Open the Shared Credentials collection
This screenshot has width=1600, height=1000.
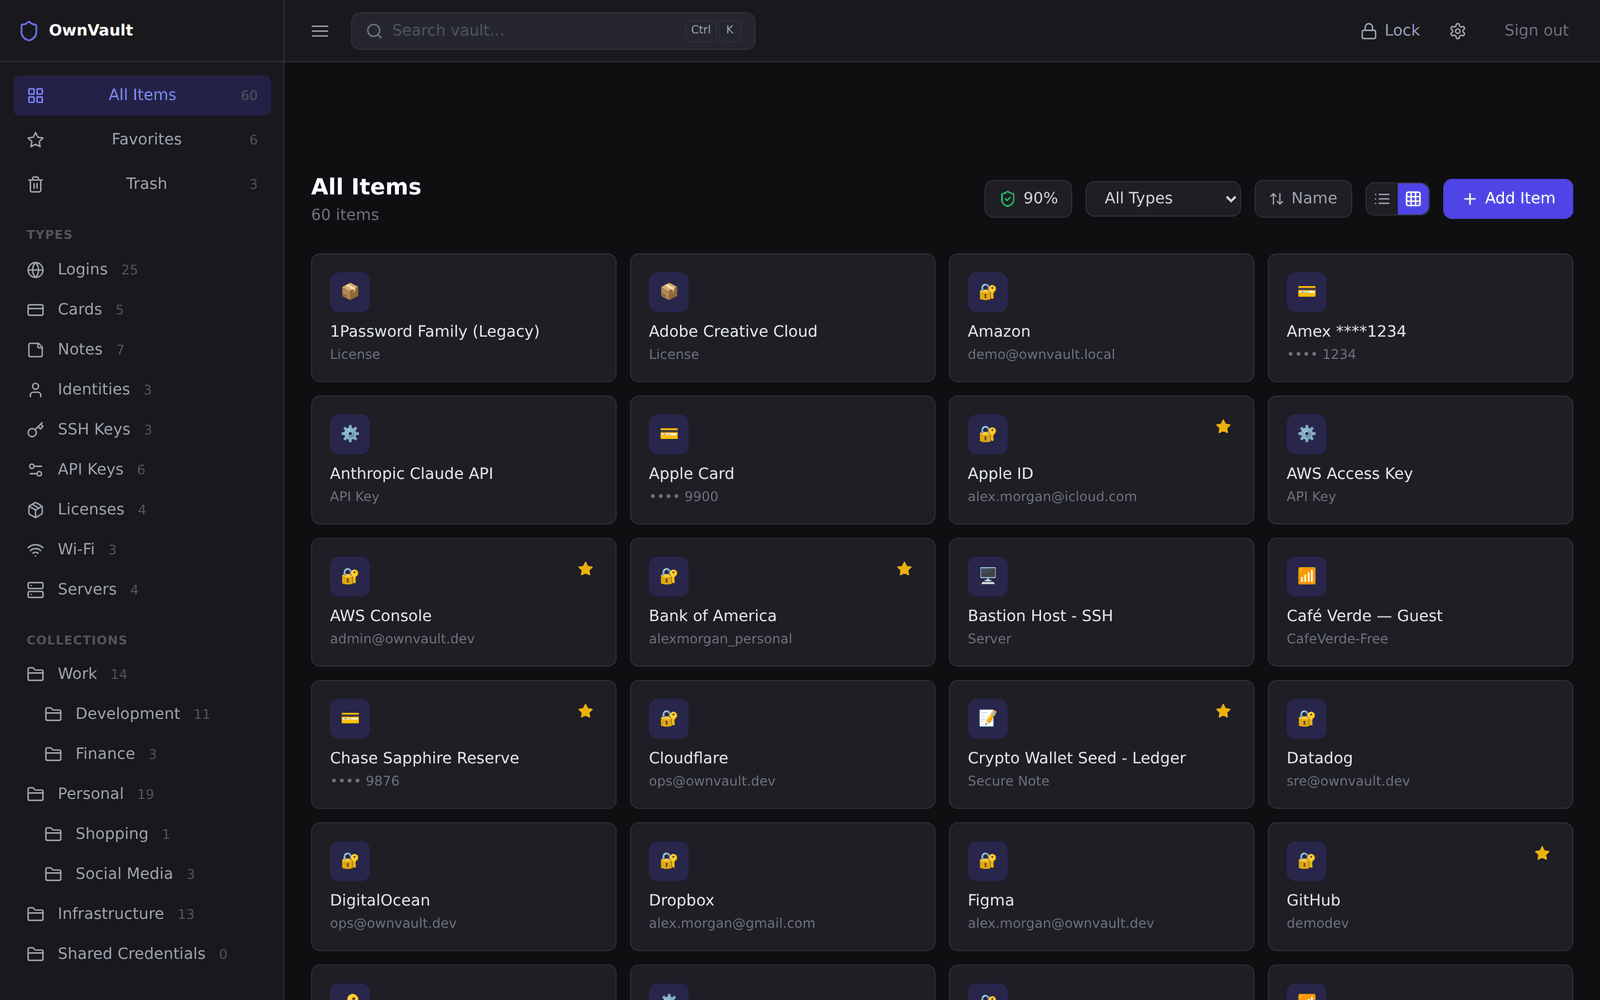142,954
